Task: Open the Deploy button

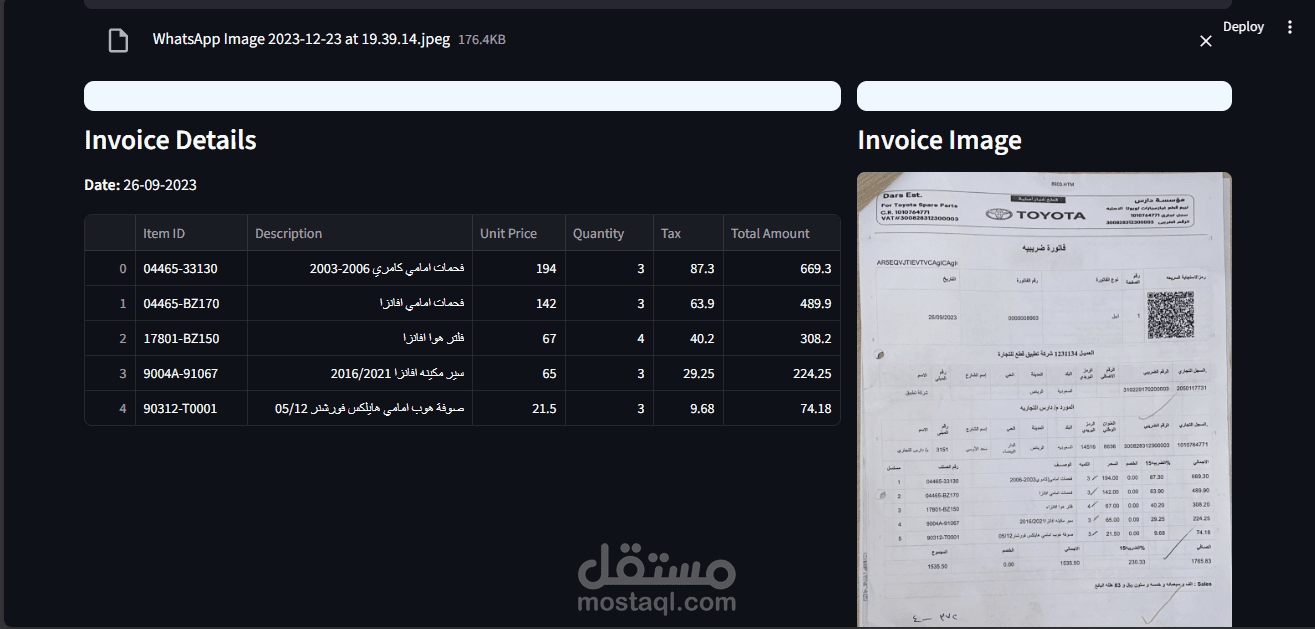Action: click(x=1243, y=27)
